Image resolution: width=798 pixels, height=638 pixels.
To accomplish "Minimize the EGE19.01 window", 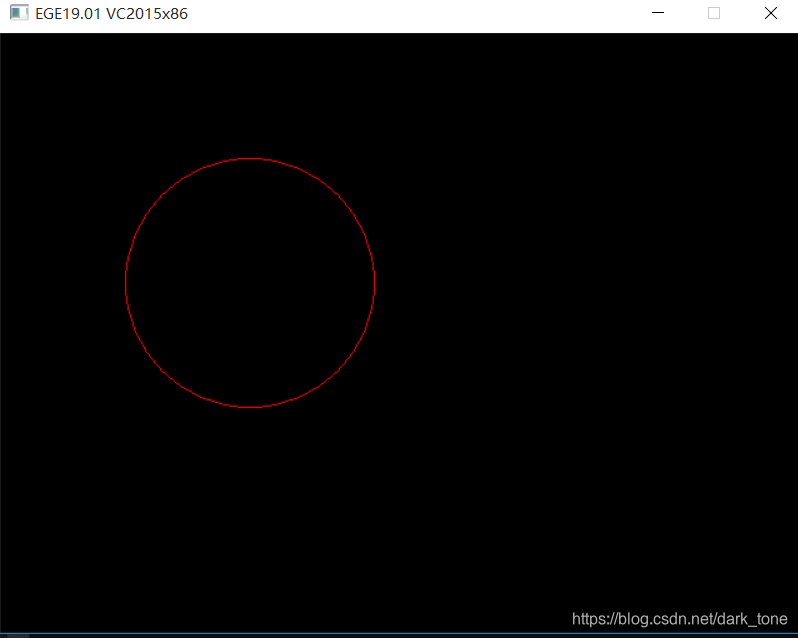I will pyautogui.click(x=658, y=13).
